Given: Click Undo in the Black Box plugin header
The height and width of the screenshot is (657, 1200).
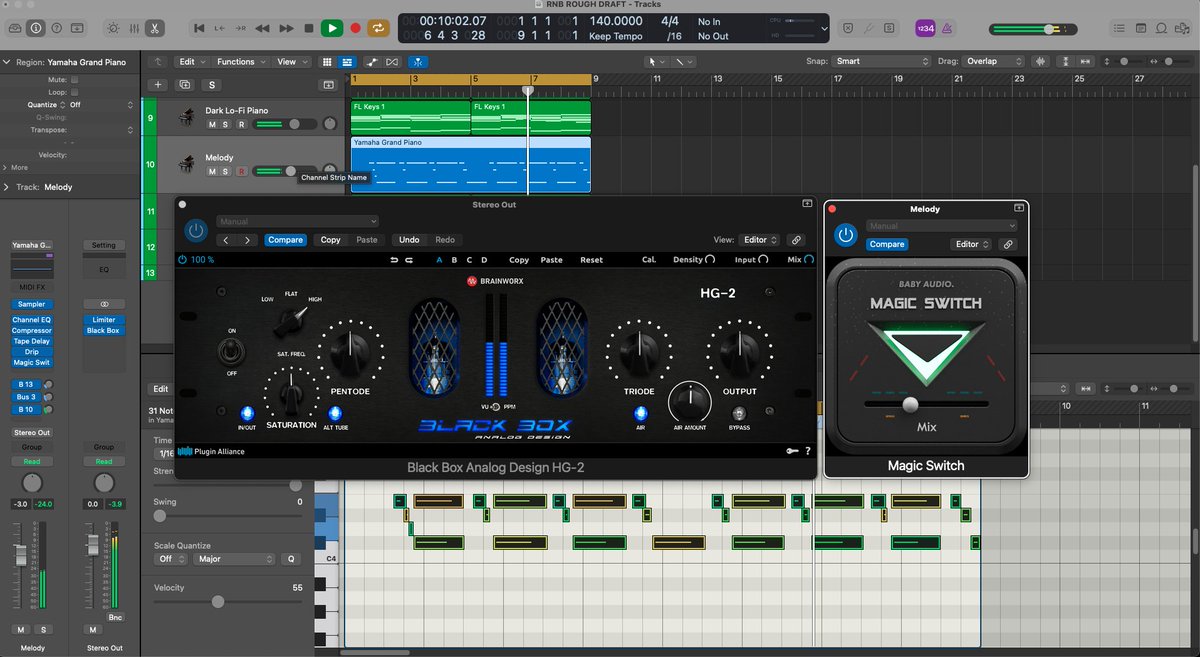Looking at the screenshot, I should coord(409,240).
